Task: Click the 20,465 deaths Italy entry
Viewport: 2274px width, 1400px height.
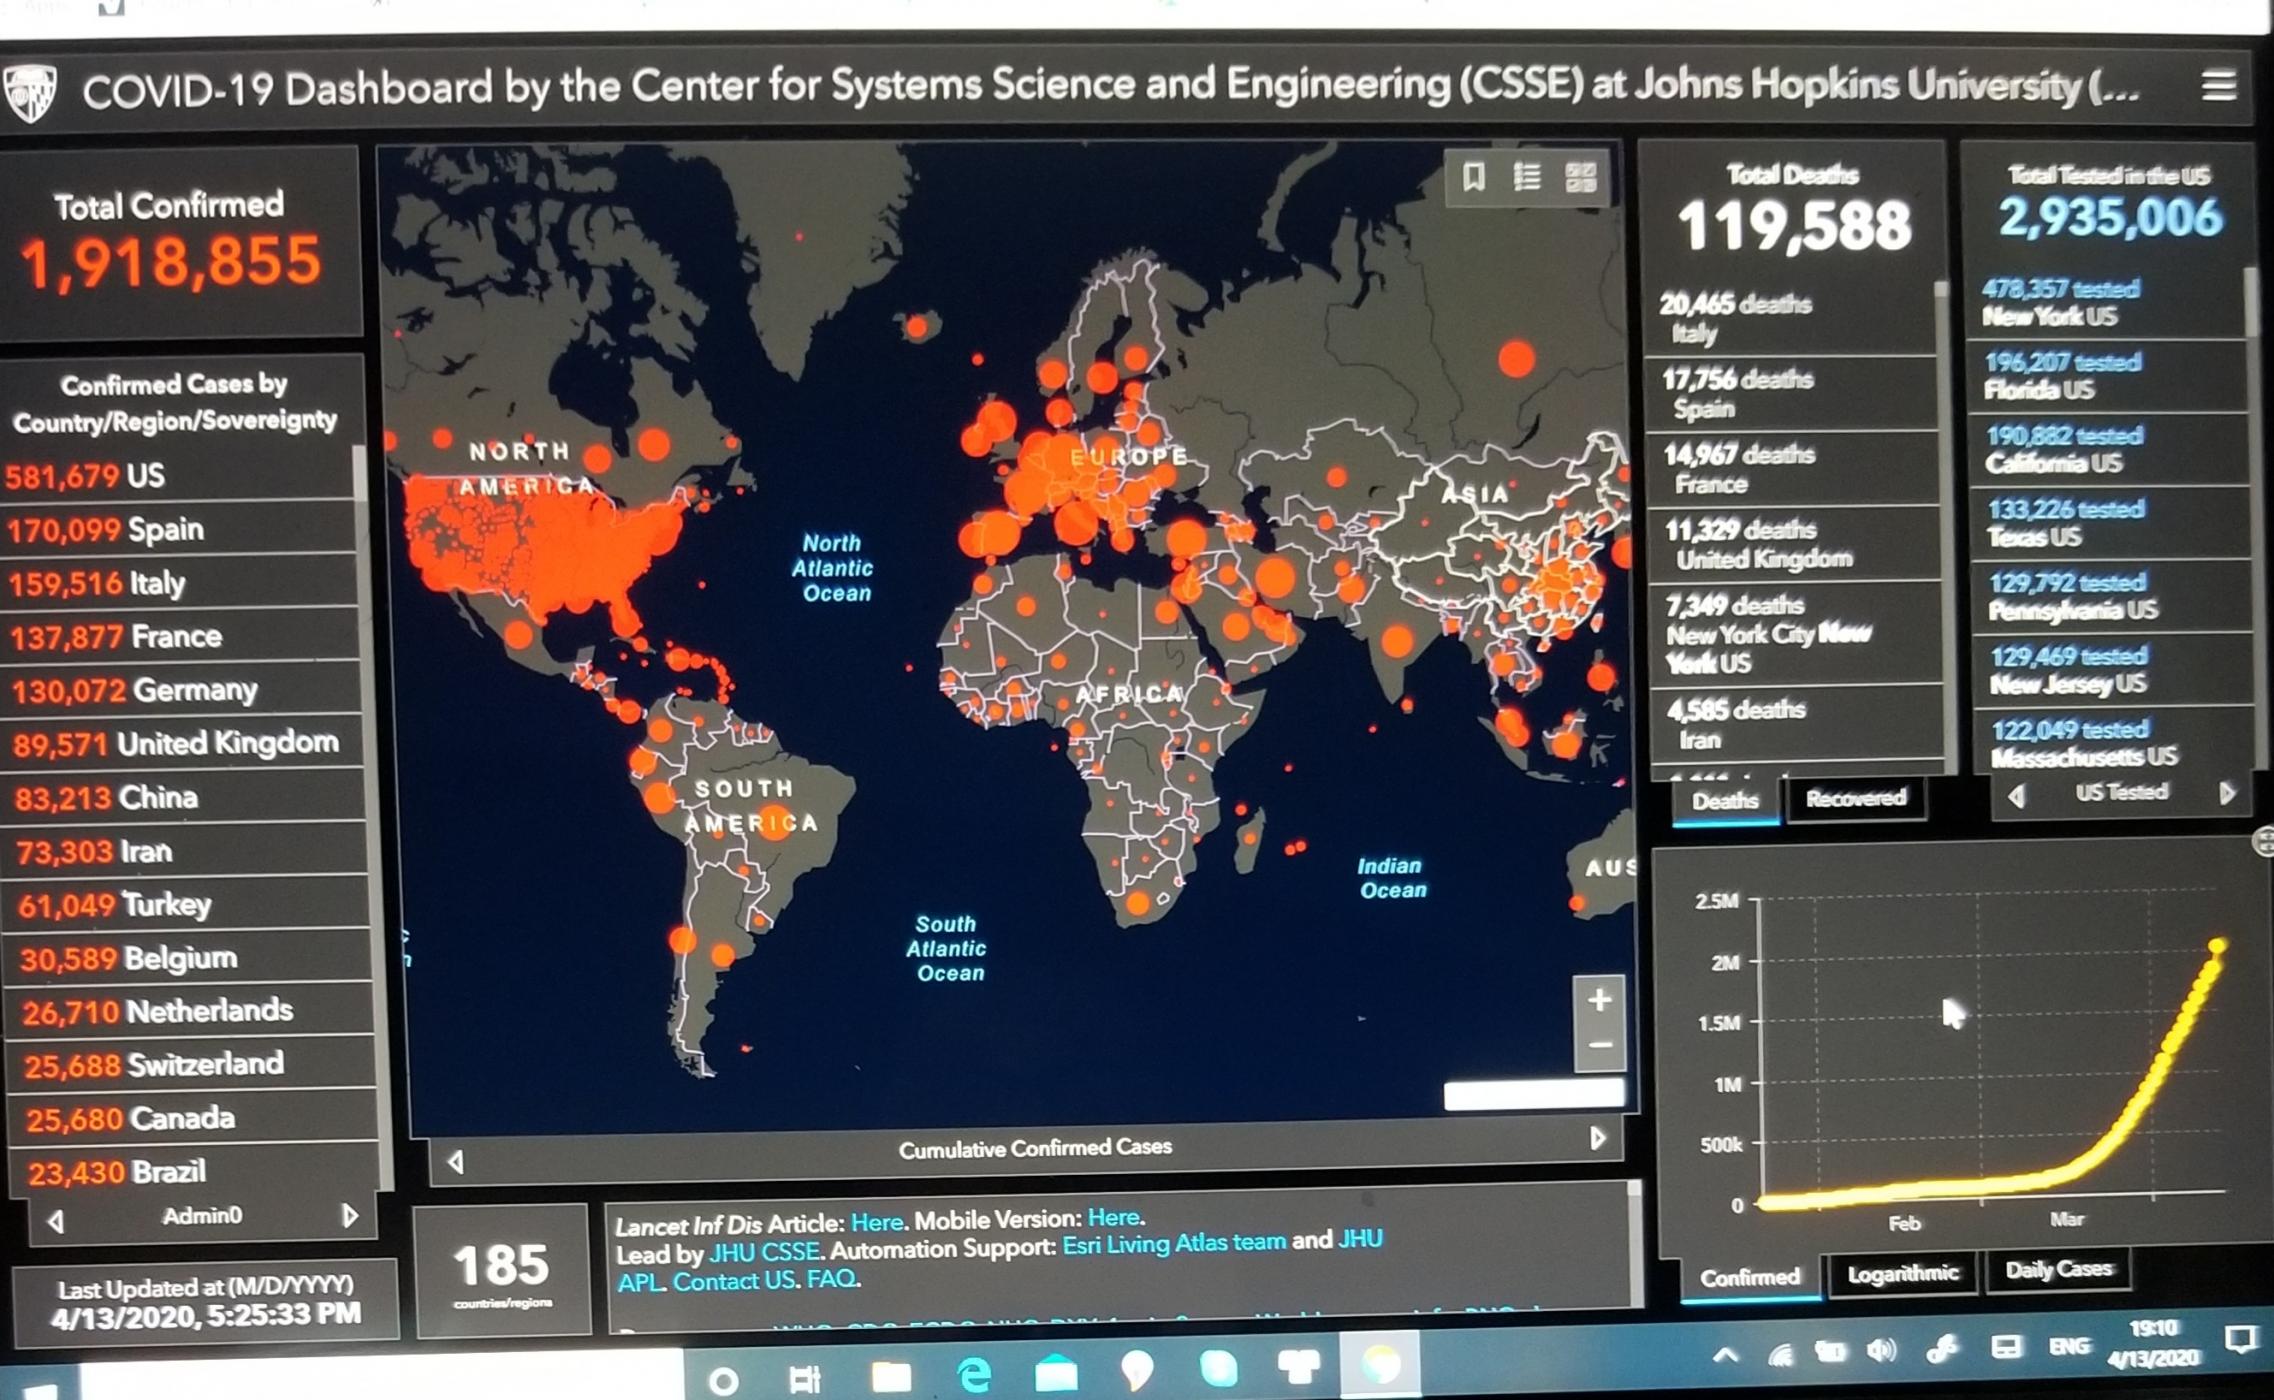Action: click(1790, 318)
